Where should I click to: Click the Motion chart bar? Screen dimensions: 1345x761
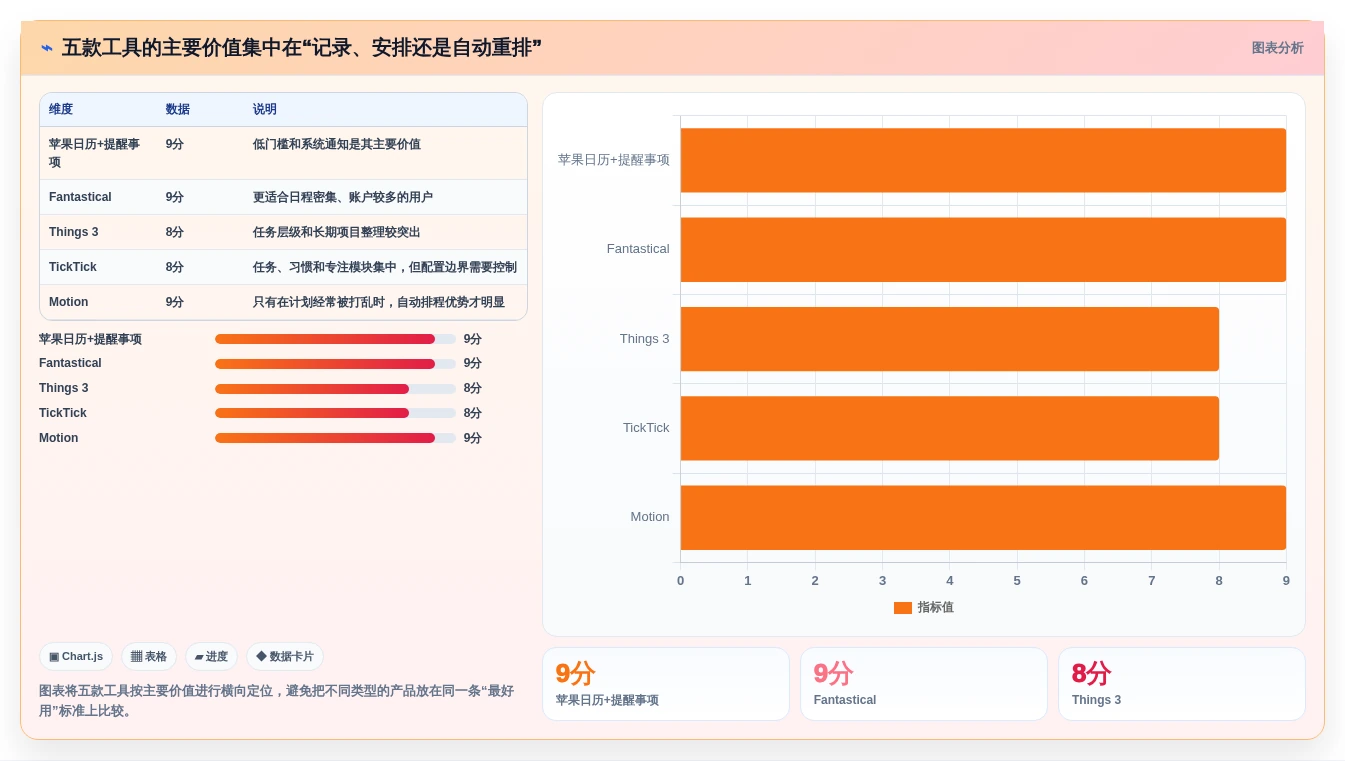pos(983,517)
